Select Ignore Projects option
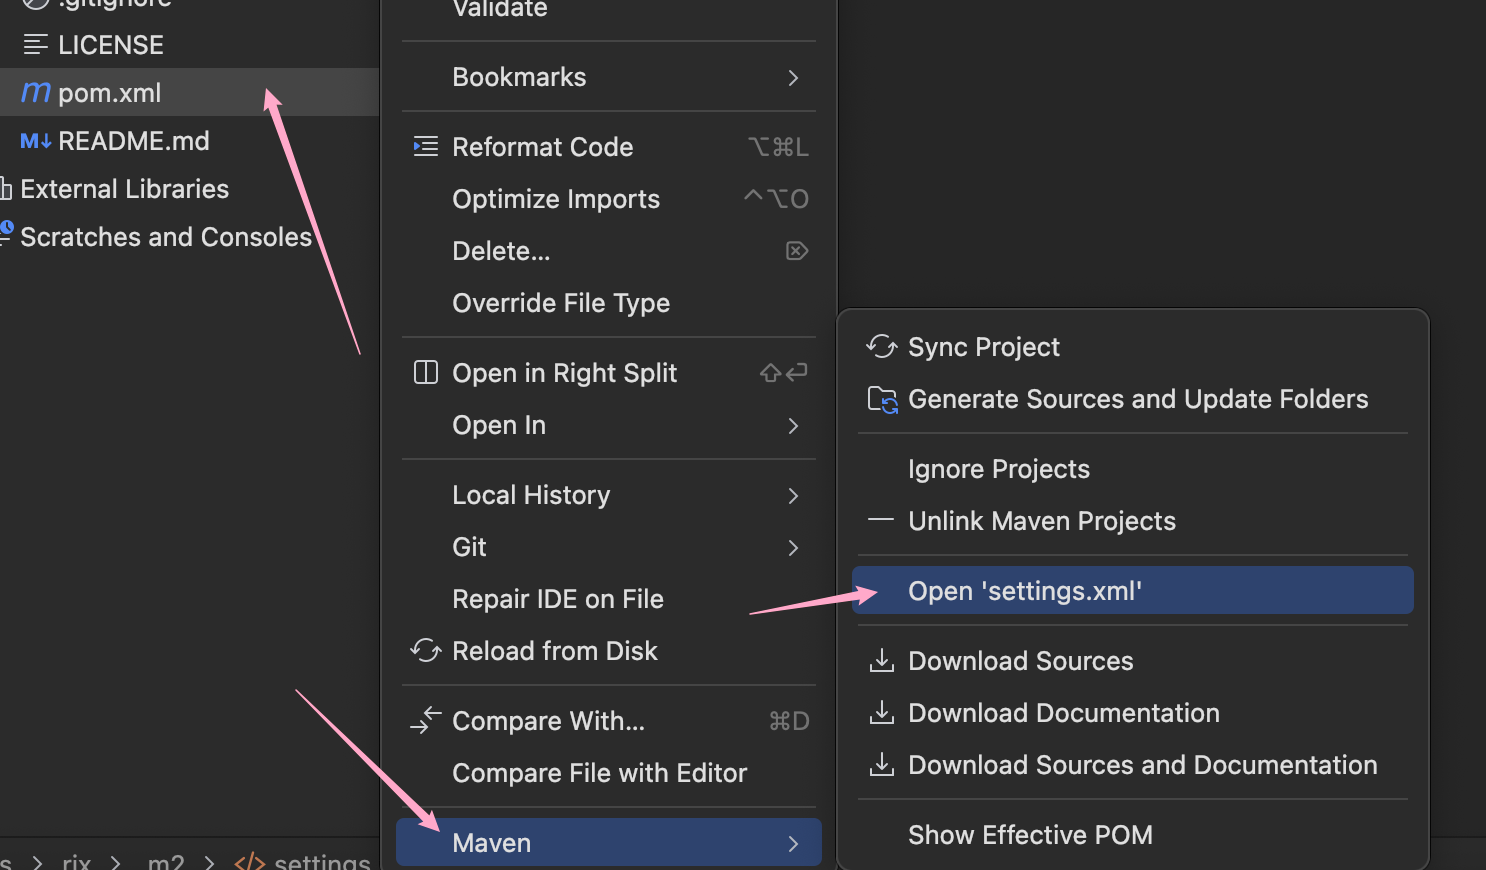Viewport: 1486px width, 870px height. pyautogui.click(x=1133, y=469)
